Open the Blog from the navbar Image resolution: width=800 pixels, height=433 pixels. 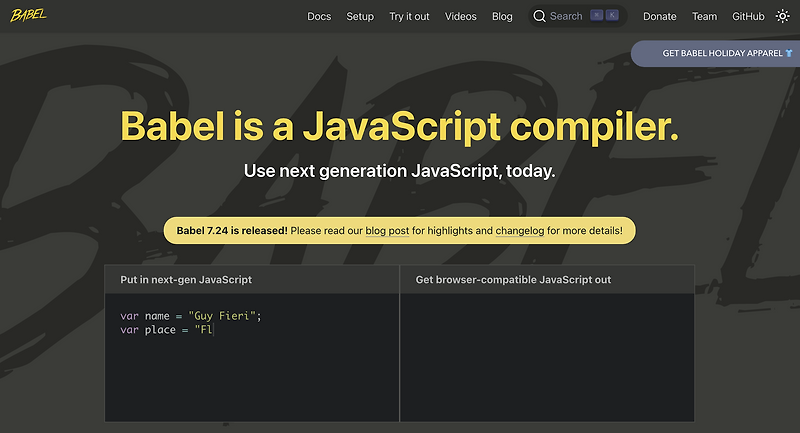[x=502, y=16]
